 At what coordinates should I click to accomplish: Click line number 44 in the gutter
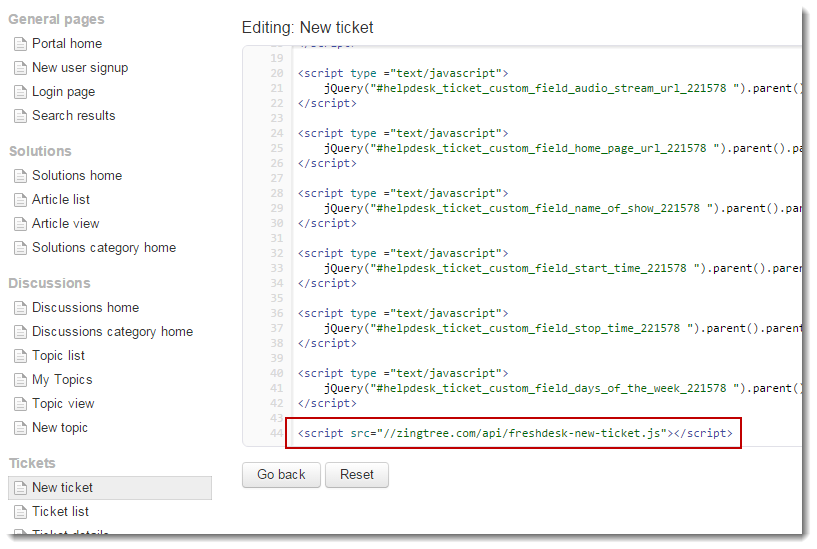click(x=277, y=433)
